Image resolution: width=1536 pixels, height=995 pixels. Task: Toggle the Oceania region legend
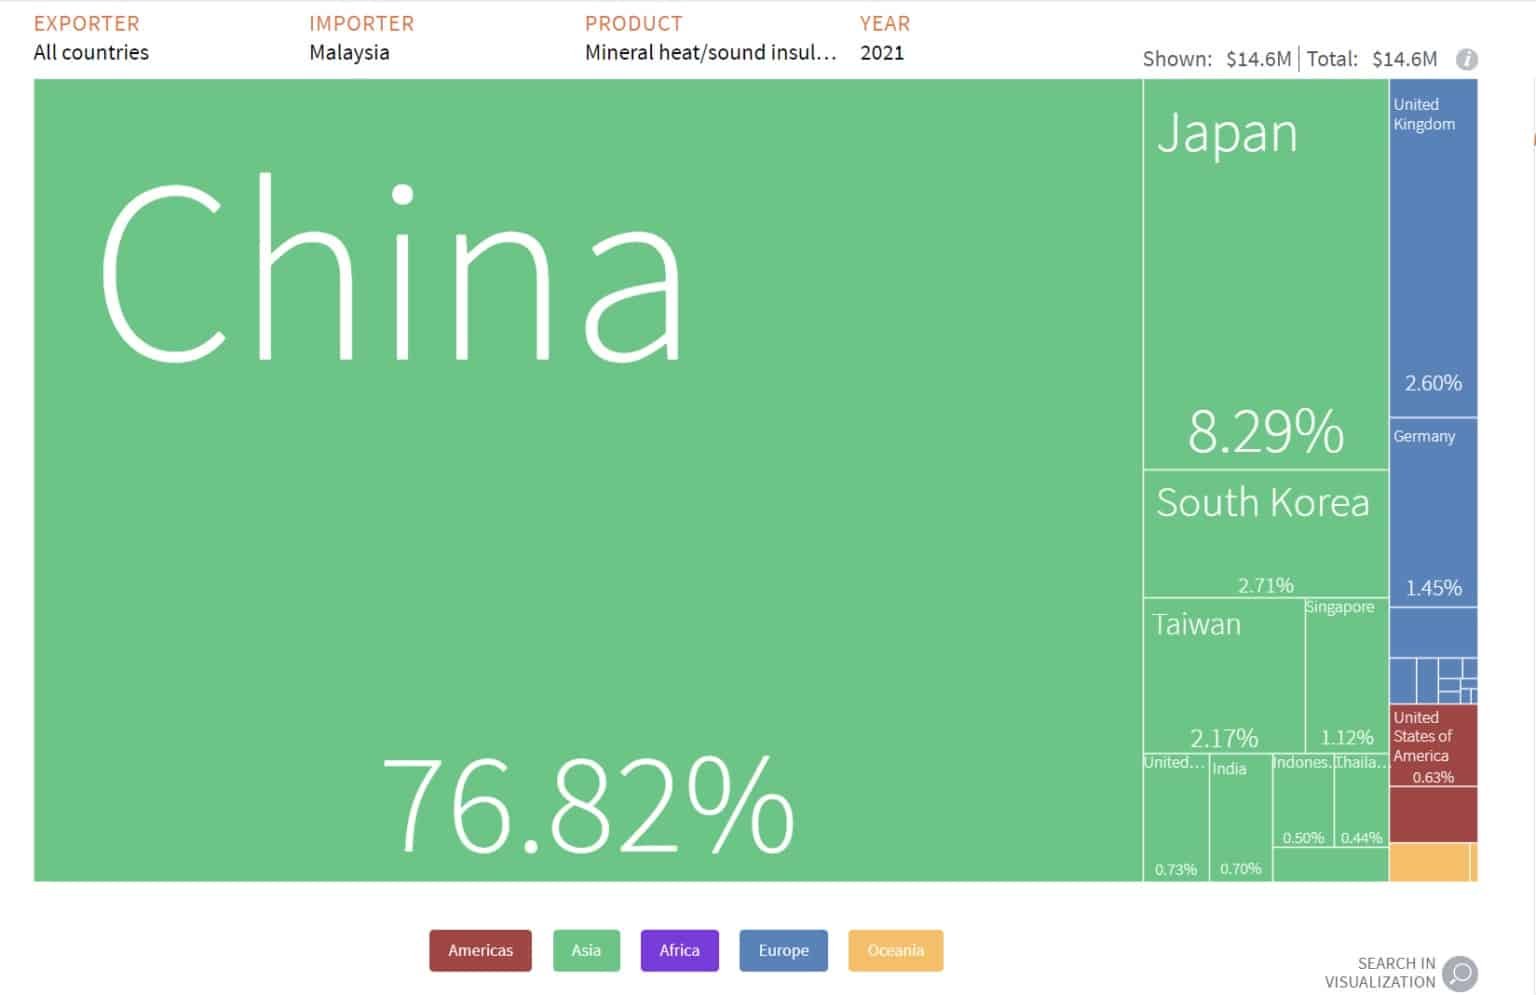pos(895,951)
